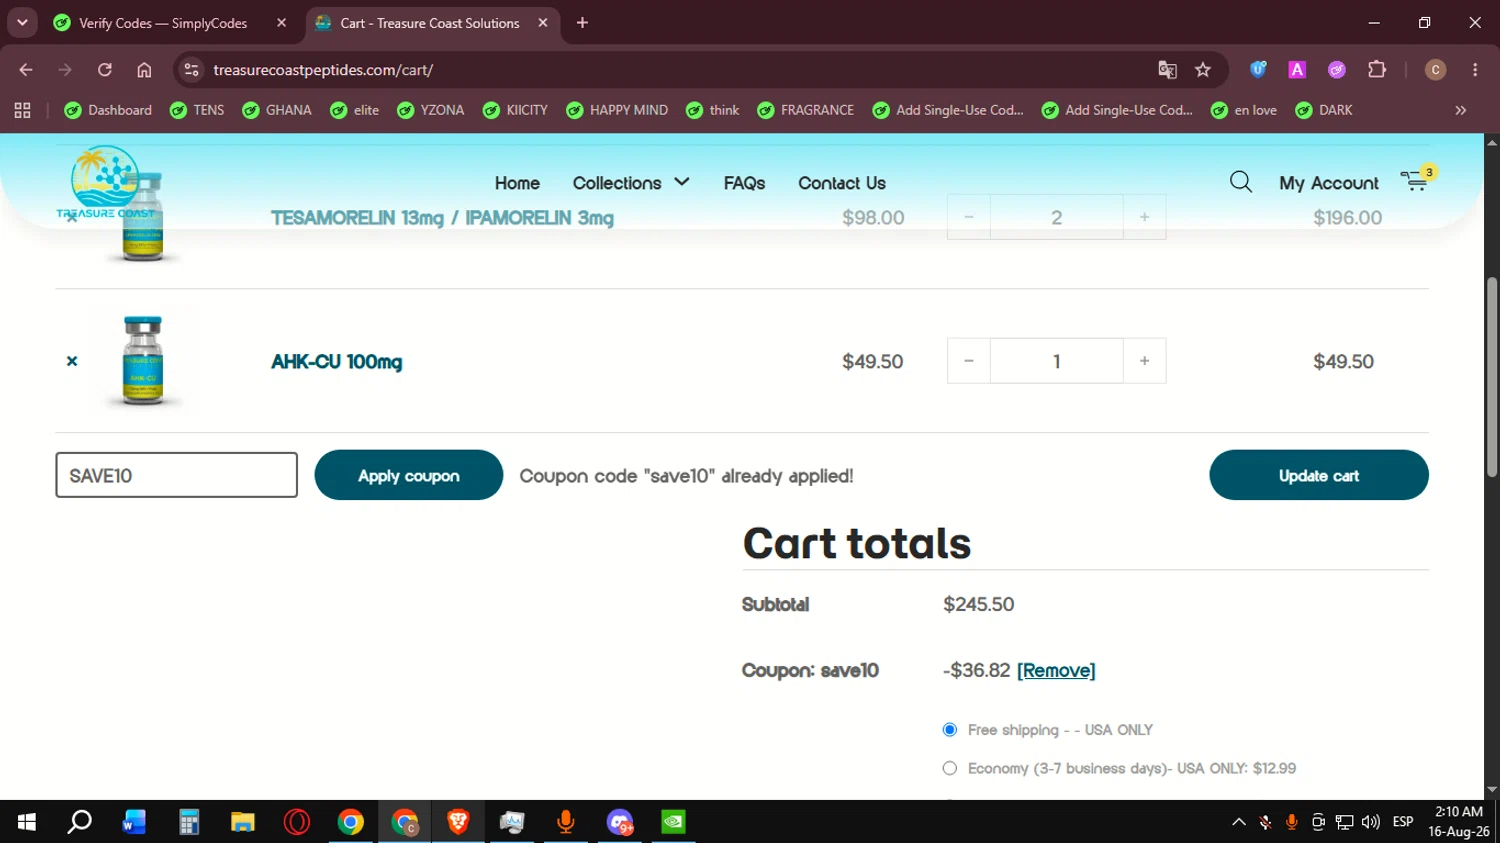Open a new browser tab
Image resolution: width=1500 pixels, height=843 pixels.
coord(582,23)
